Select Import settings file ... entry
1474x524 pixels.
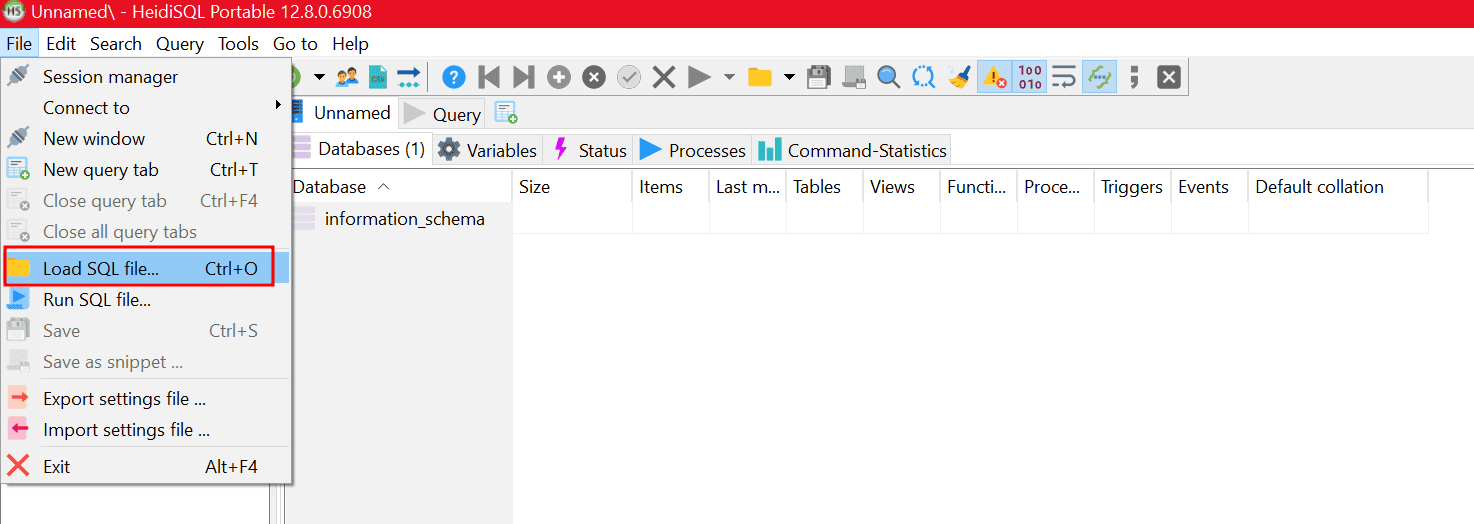[x=146, y=430]
